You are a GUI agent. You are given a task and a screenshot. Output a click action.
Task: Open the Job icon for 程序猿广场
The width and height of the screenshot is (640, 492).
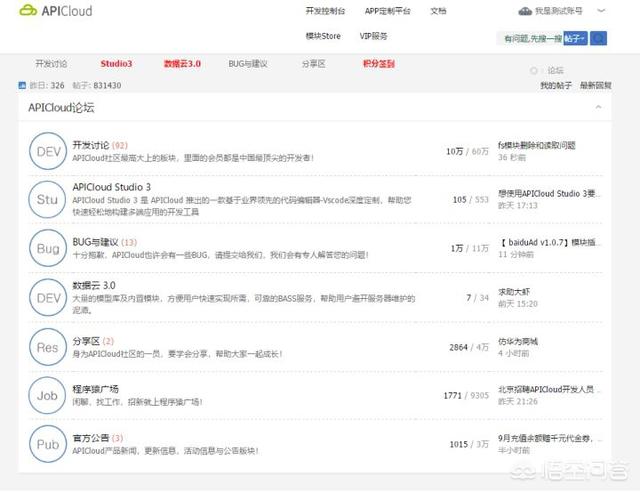[x=48, y=394]
